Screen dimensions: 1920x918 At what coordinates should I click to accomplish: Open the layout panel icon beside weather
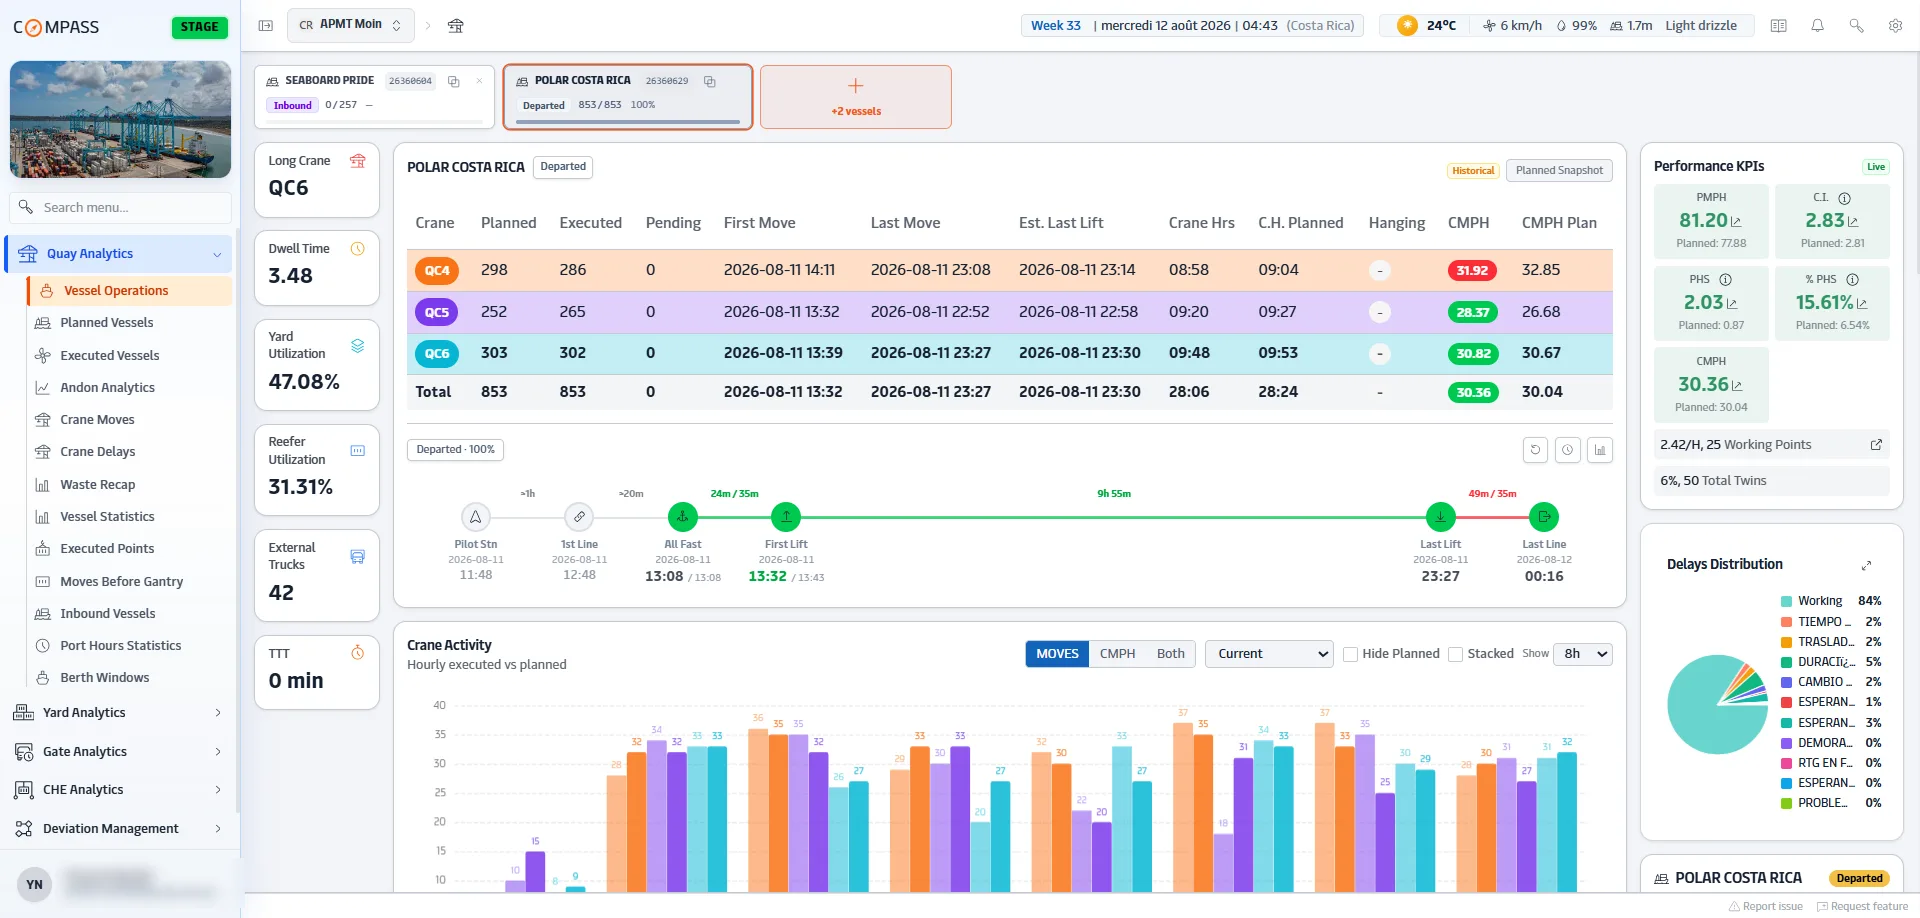point(1778,25)
